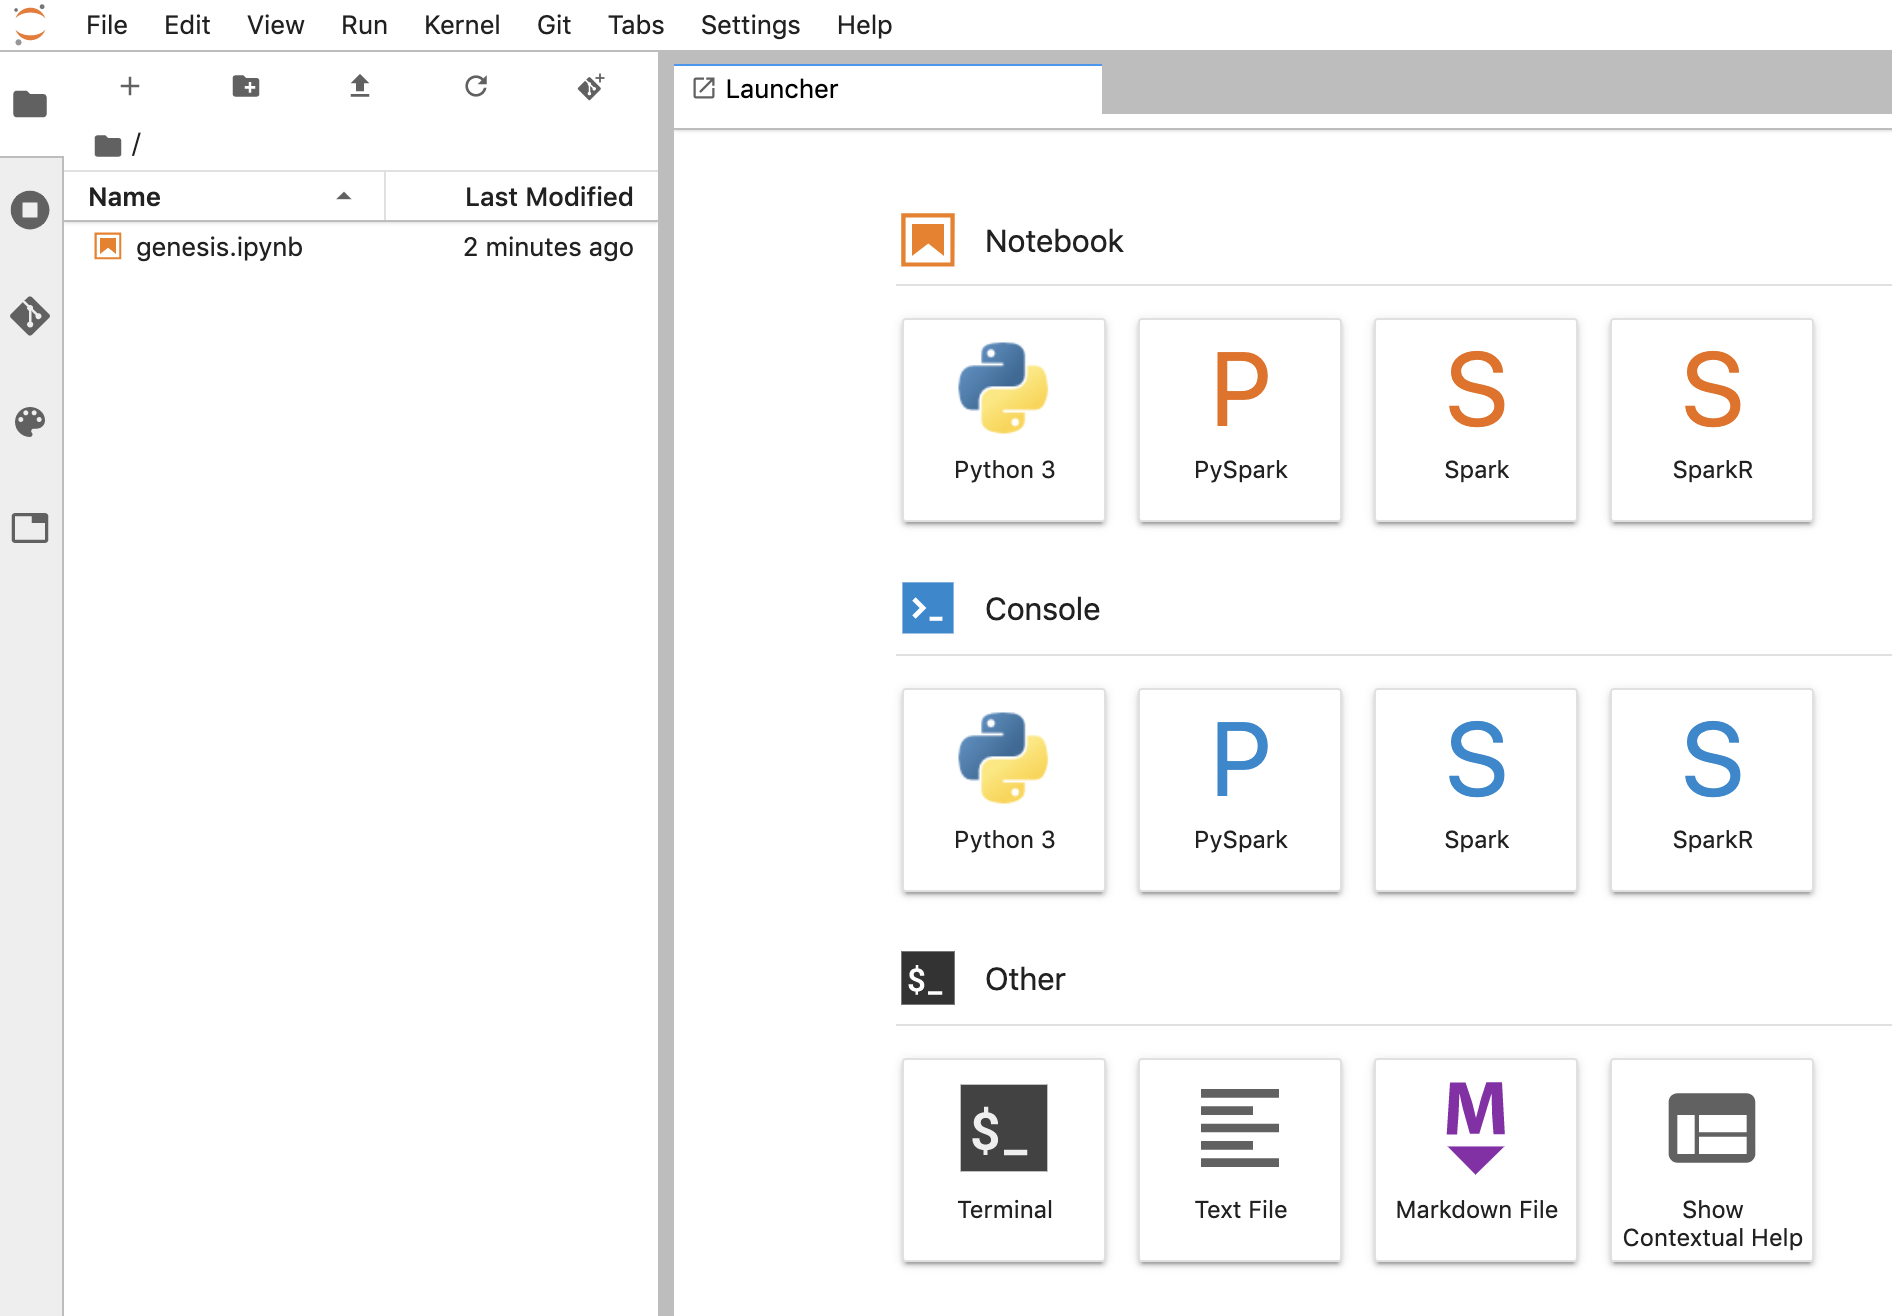
Task: Create a new folder in file browser
Action: point(246,86)
